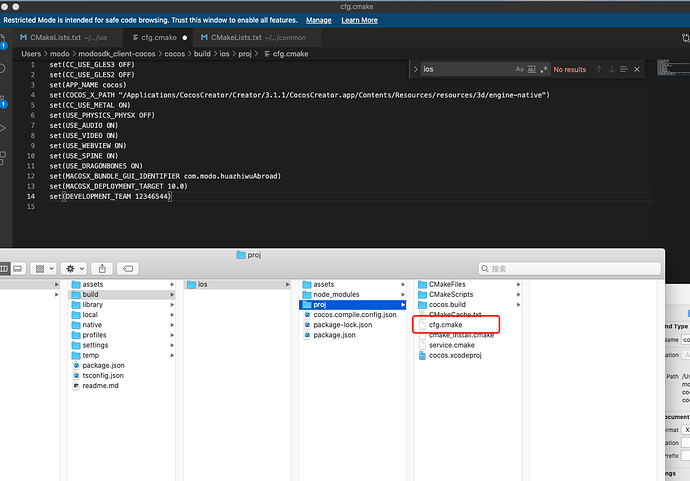
Task: Select the CMakeScripts folder
Action: 468,294
